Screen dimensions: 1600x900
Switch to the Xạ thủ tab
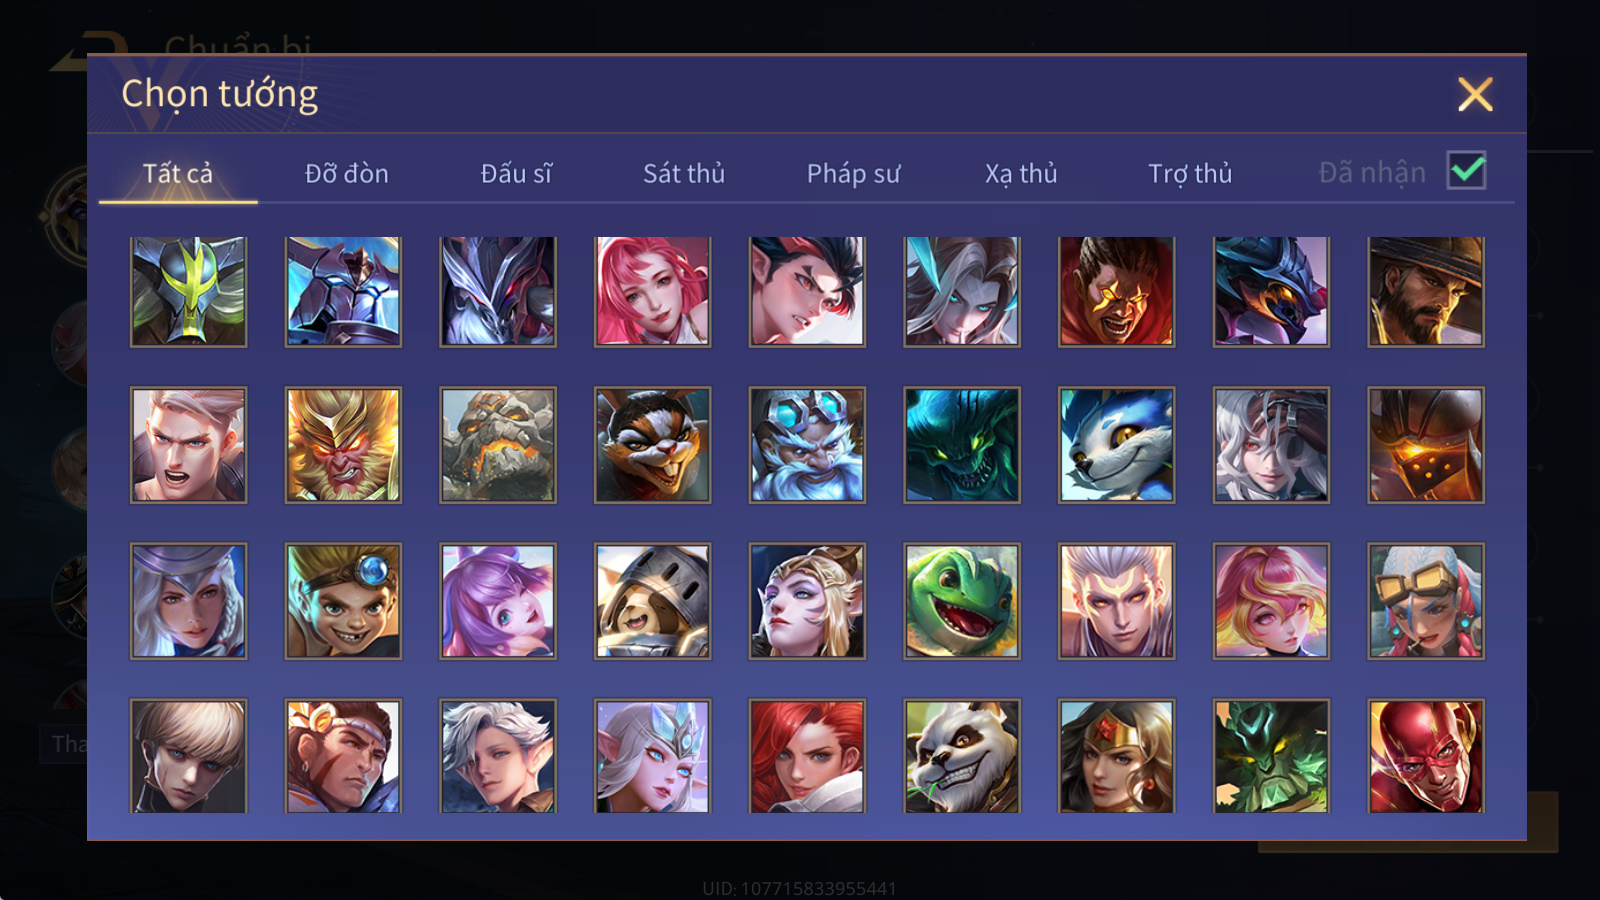click(x=1020, y=173)
